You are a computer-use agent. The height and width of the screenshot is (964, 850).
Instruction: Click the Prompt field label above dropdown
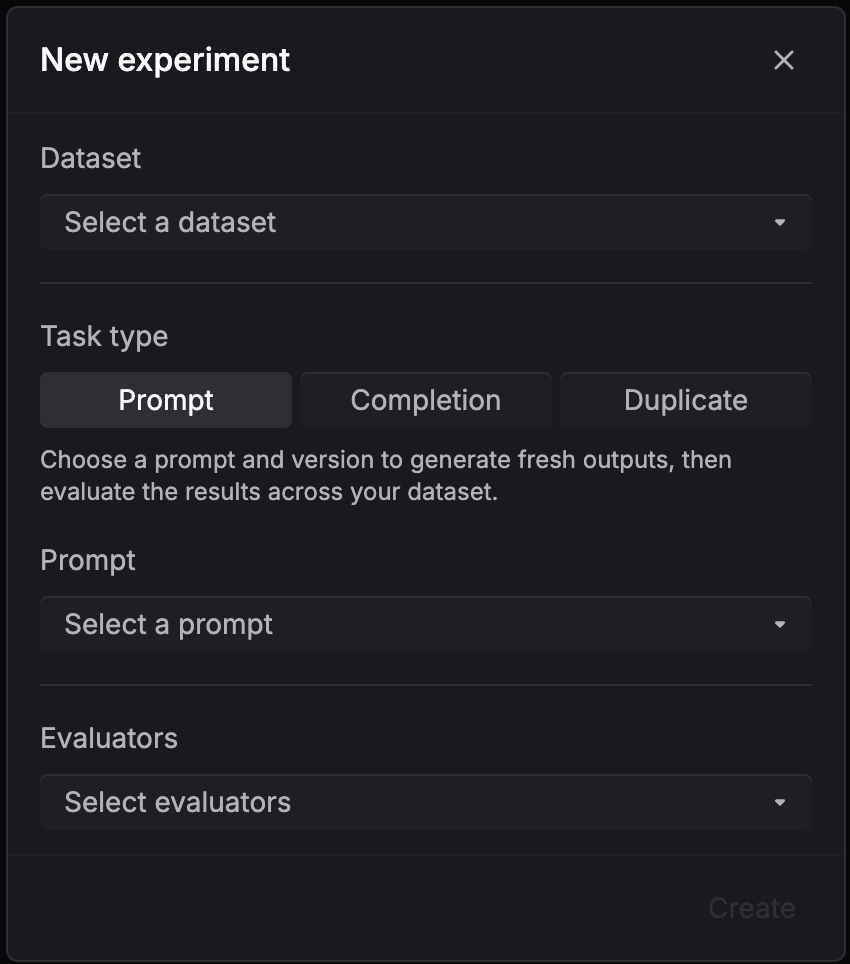point(88,560)
